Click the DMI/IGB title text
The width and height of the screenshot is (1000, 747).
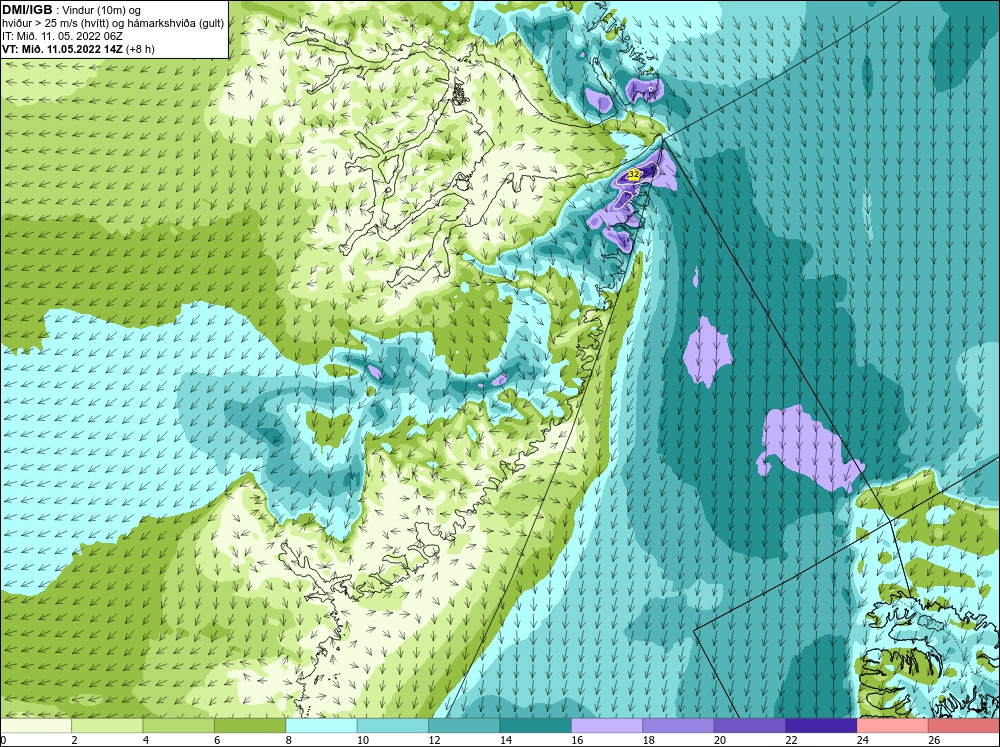(27, 10)
